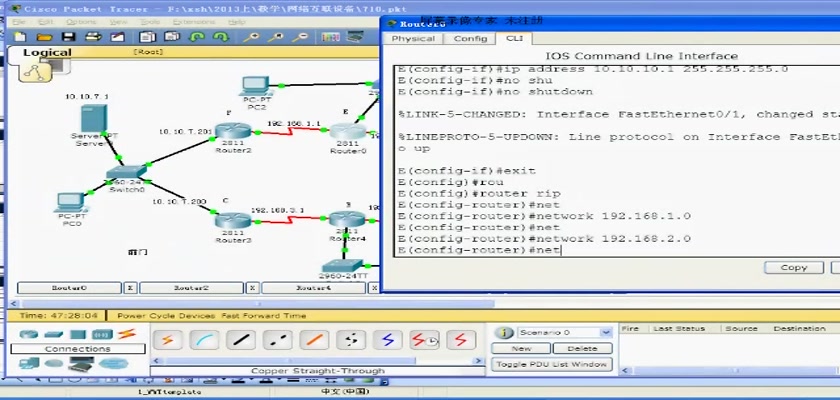Viewport: 840px width, 400px height.
Task: Open the Drawing Palette toolbar icon
Action: 331,37
